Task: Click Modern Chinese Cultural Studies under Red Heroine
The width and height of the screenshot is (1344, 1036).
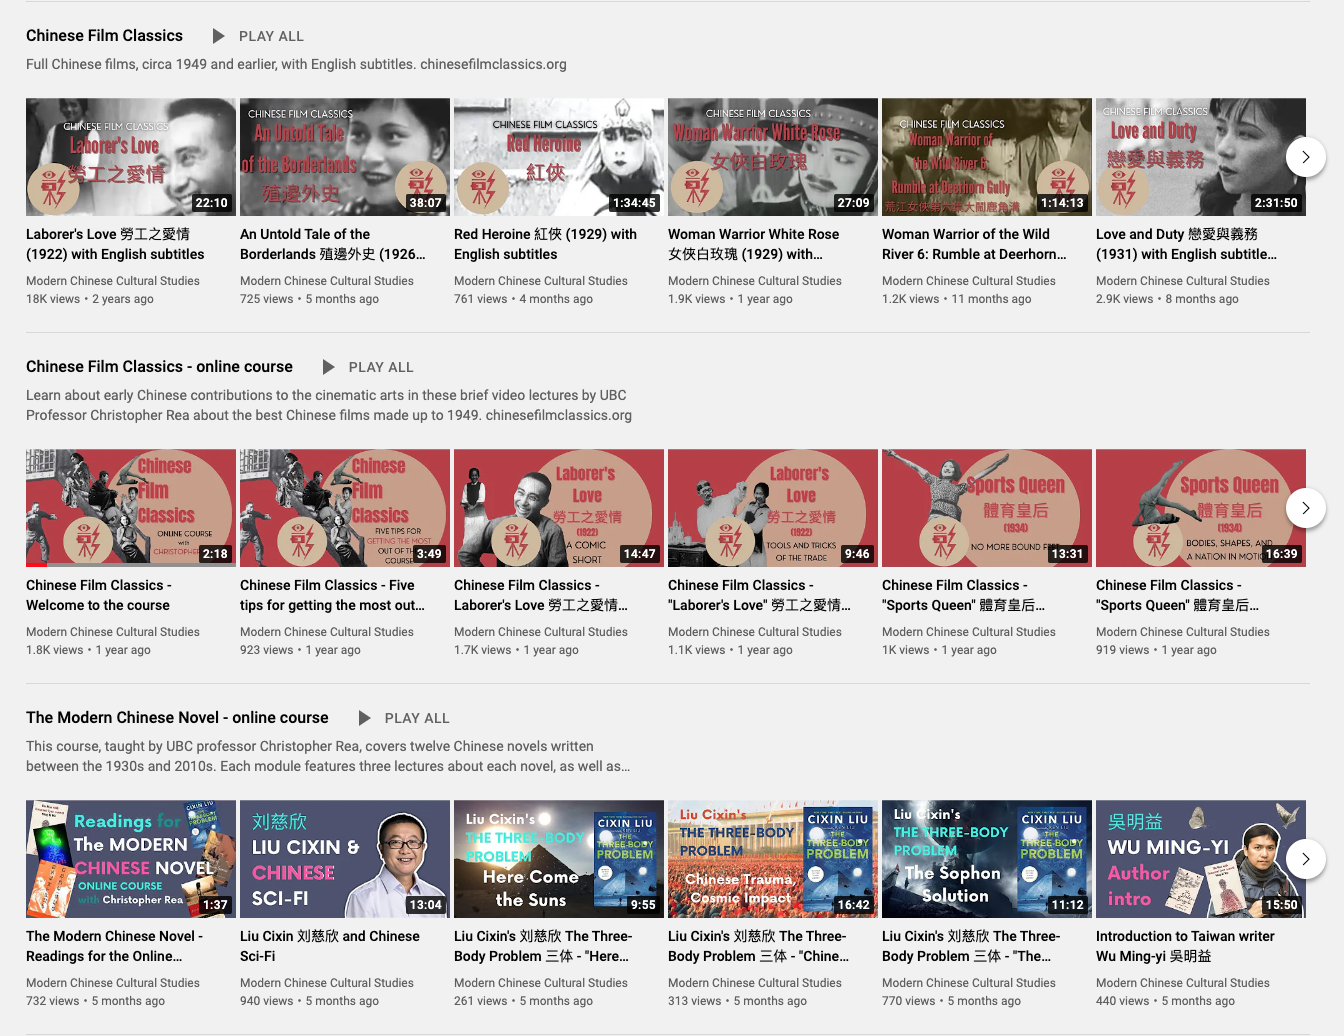Action: [x=540, y=281]
